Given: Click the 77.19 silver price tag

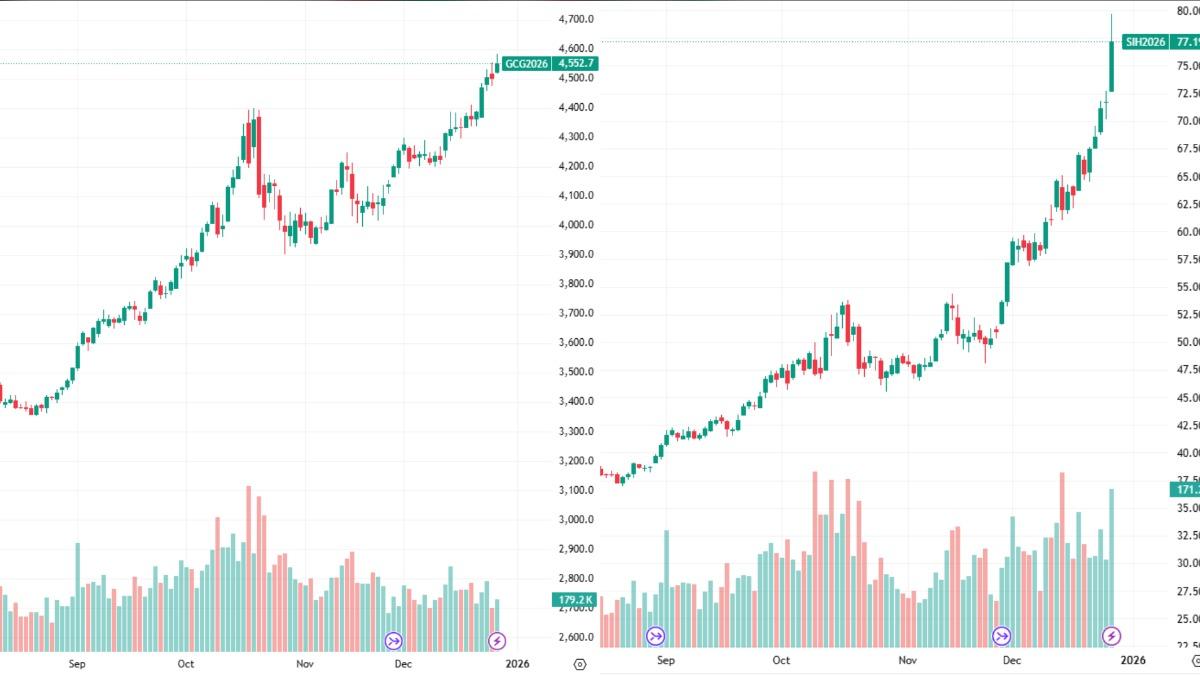Looking at the screenshot, I should tap(1186, 42).
